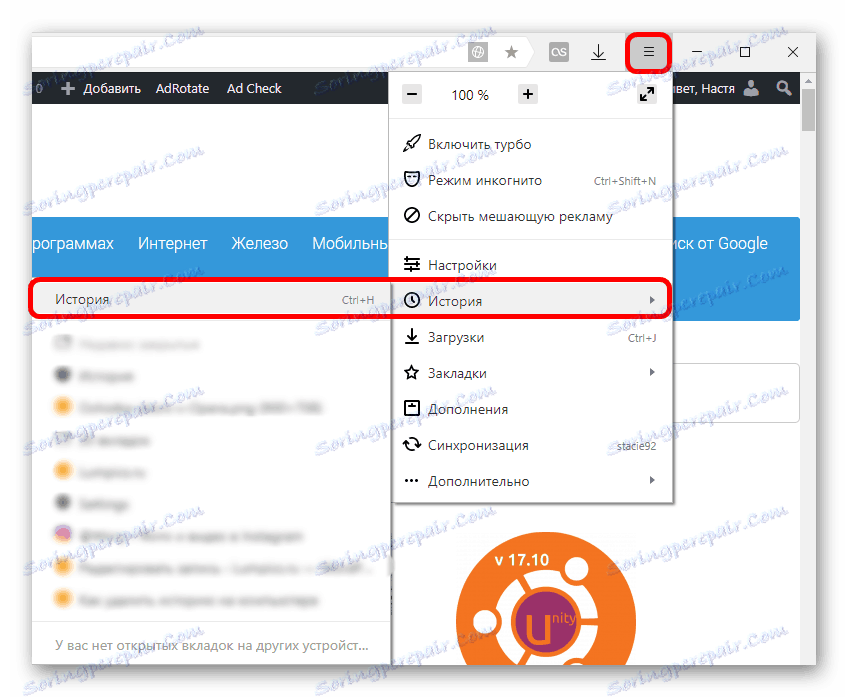Click the history clock icon
The height and width of the screenshot is (697, 848).
pyautogui.click(x=412, y=300)
